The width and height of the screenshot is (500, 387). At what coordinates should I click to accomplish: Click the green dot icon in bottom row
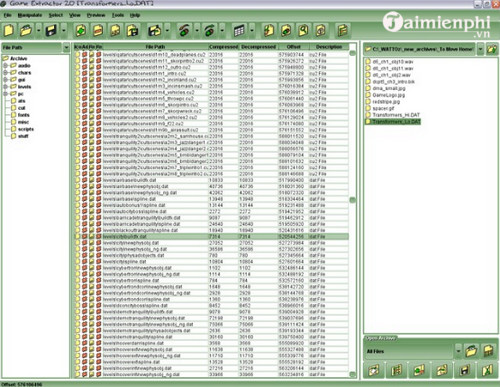(419, 370)
